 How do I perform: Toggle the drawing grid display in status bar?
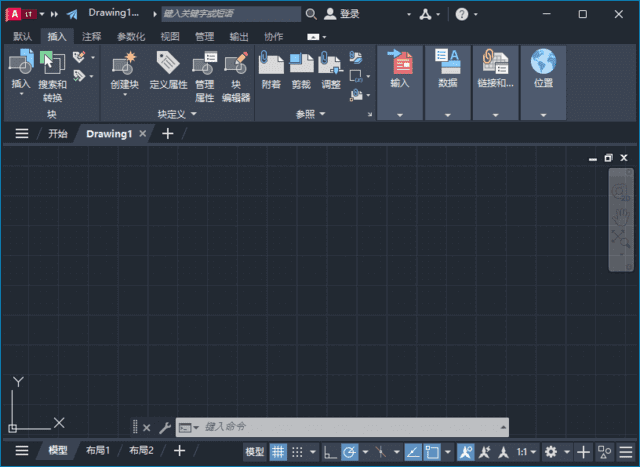(279, 452)
